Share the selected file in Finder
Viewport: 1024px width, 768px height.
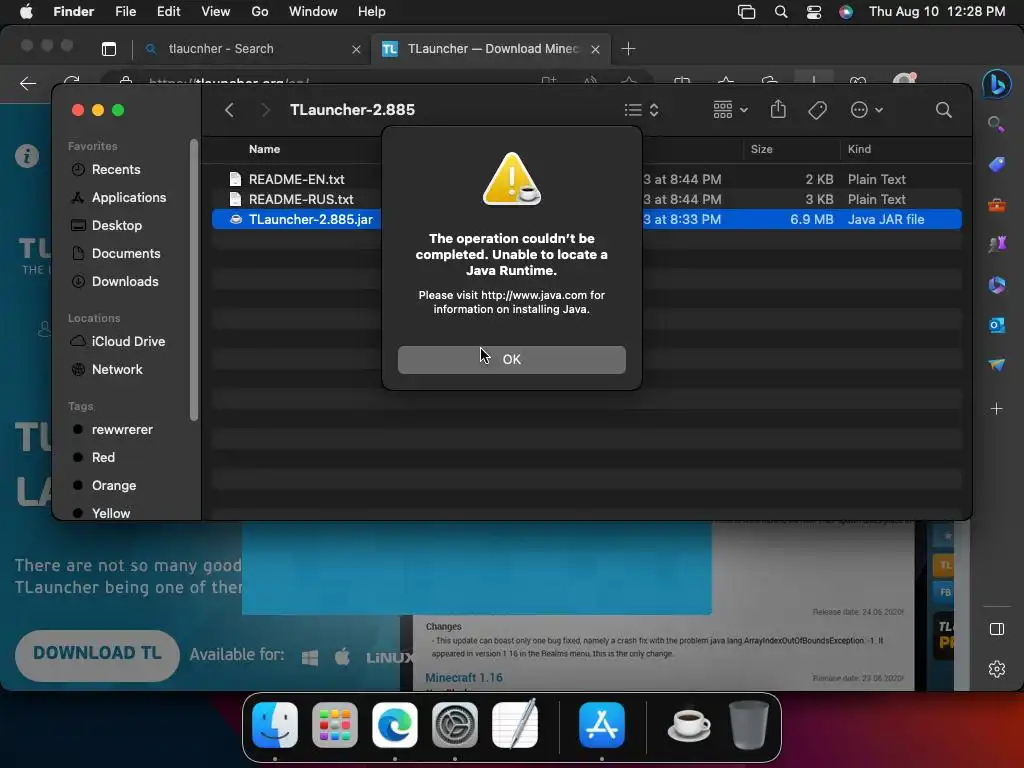coord(778,110)
